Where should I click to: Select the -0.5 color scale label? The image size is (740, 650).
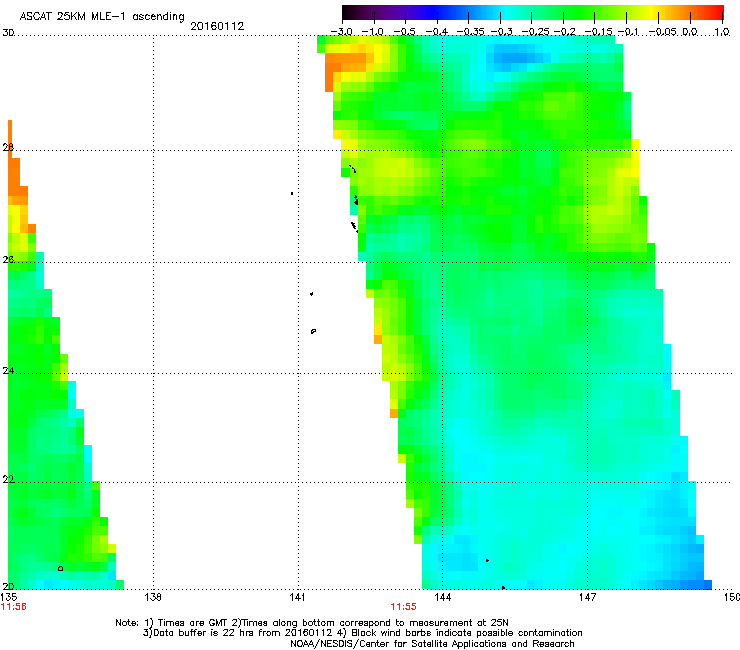[404, 32]
